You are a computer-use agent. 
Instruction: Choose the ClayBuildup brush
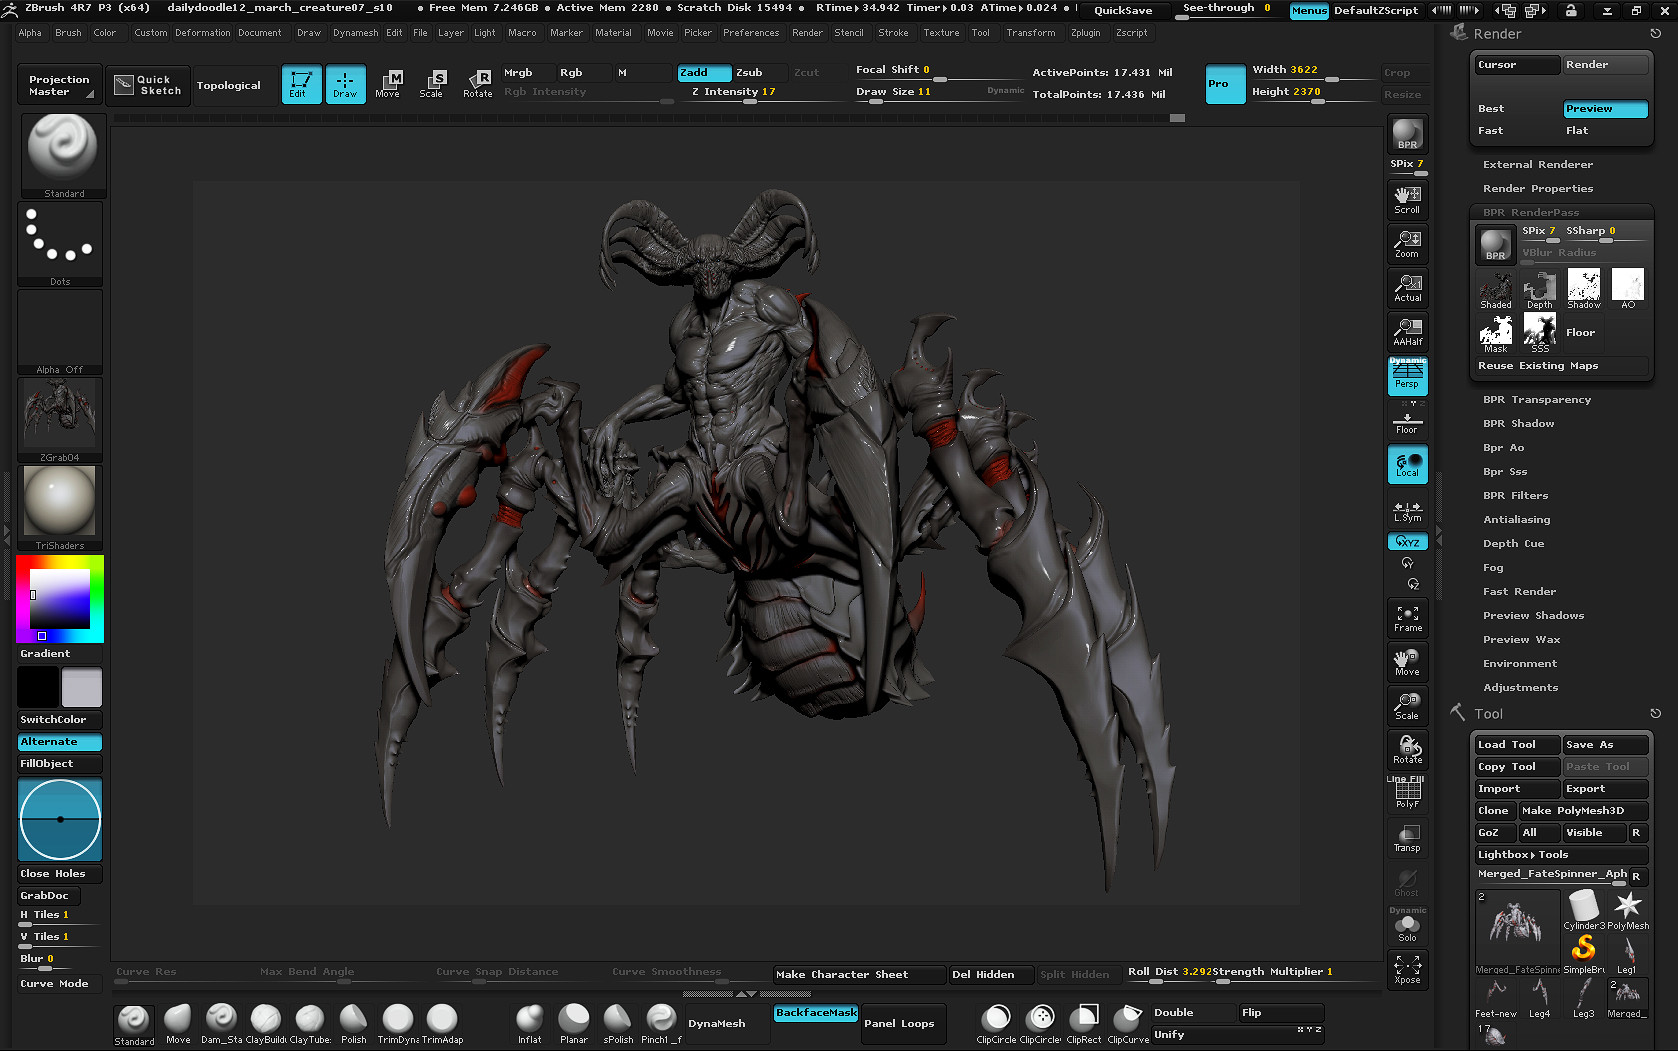coord(265,1024)
